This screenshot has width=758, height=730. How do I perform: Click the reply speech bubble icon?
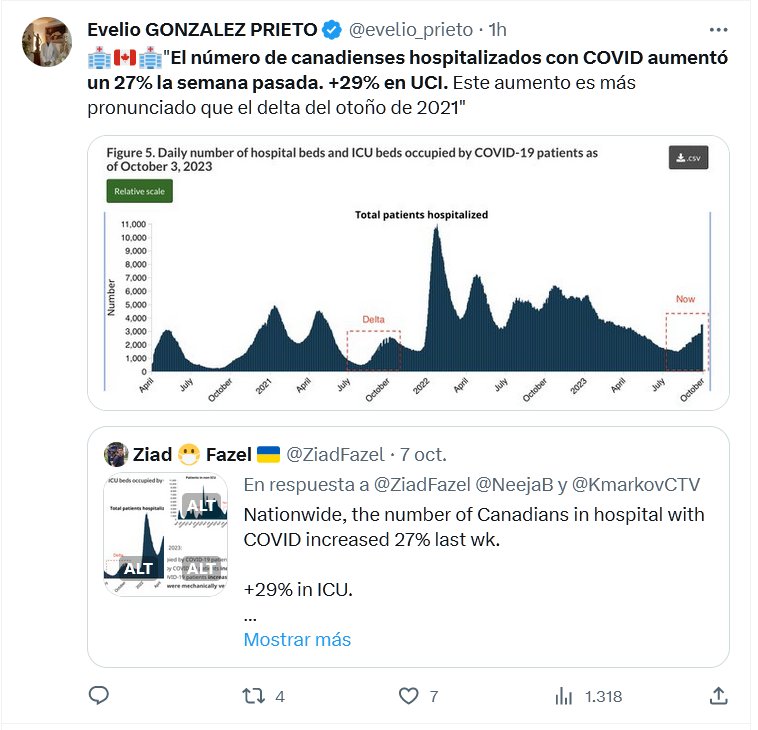pyautogui.click(x=98, y=696)
